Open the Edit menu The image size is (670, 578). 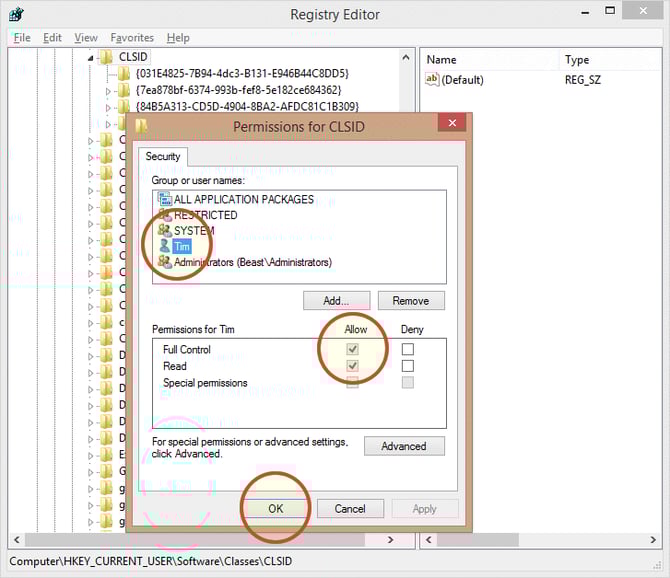click(x=52, y=37)
